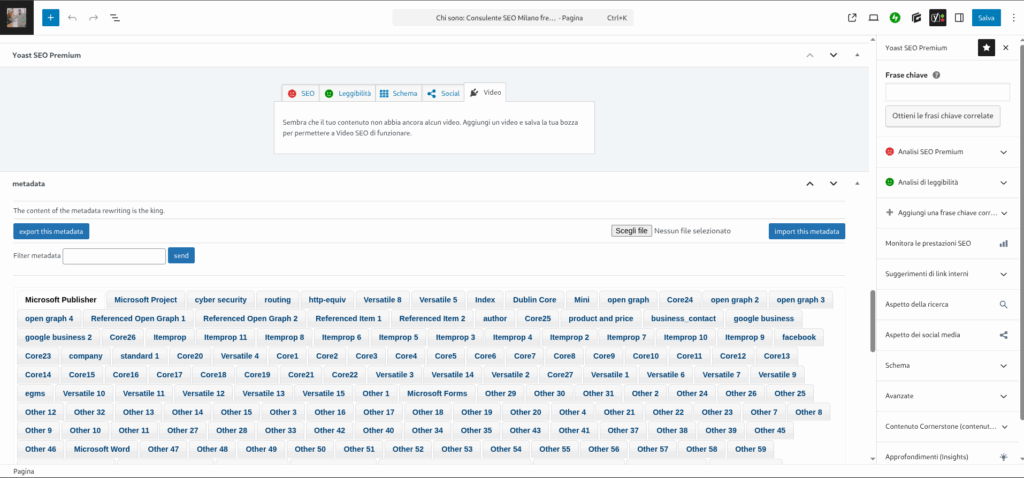Expand Contenuto Cornerstone section
The height and width of the screenshot is (478, 1024).
[x=946, y=426]
